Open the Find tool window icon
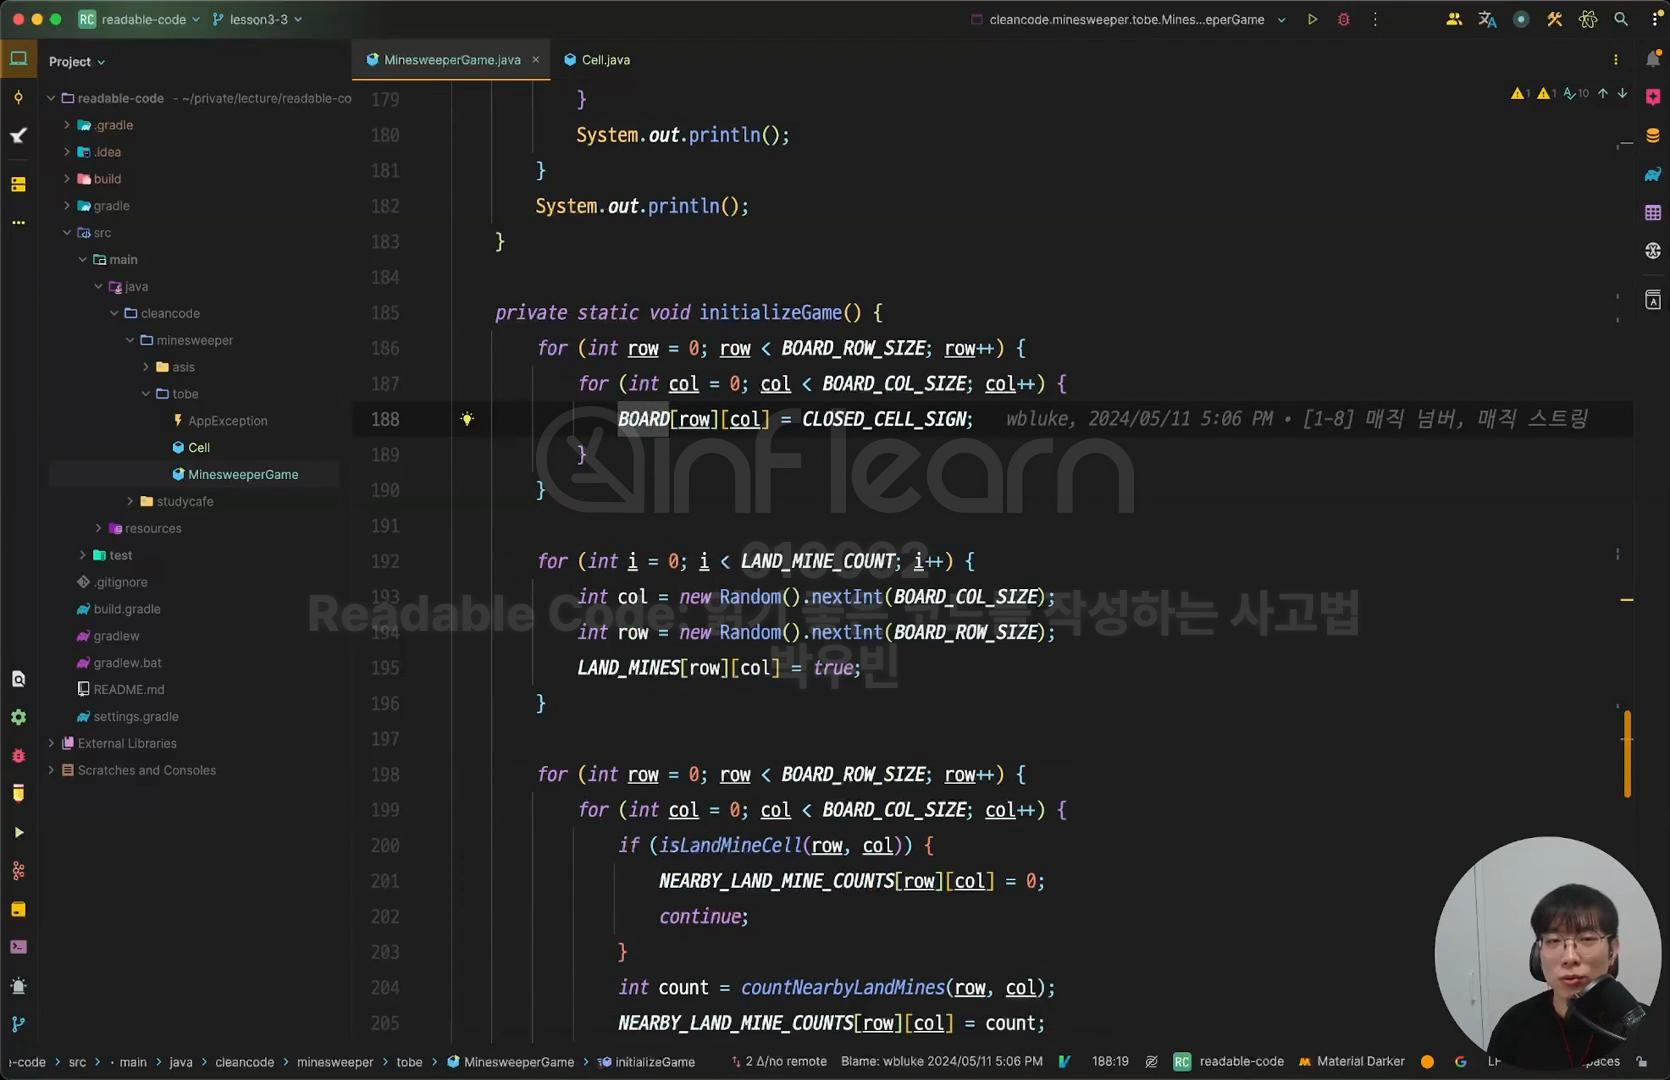Screen dimensions: 1670x1080 pos(18,679)
